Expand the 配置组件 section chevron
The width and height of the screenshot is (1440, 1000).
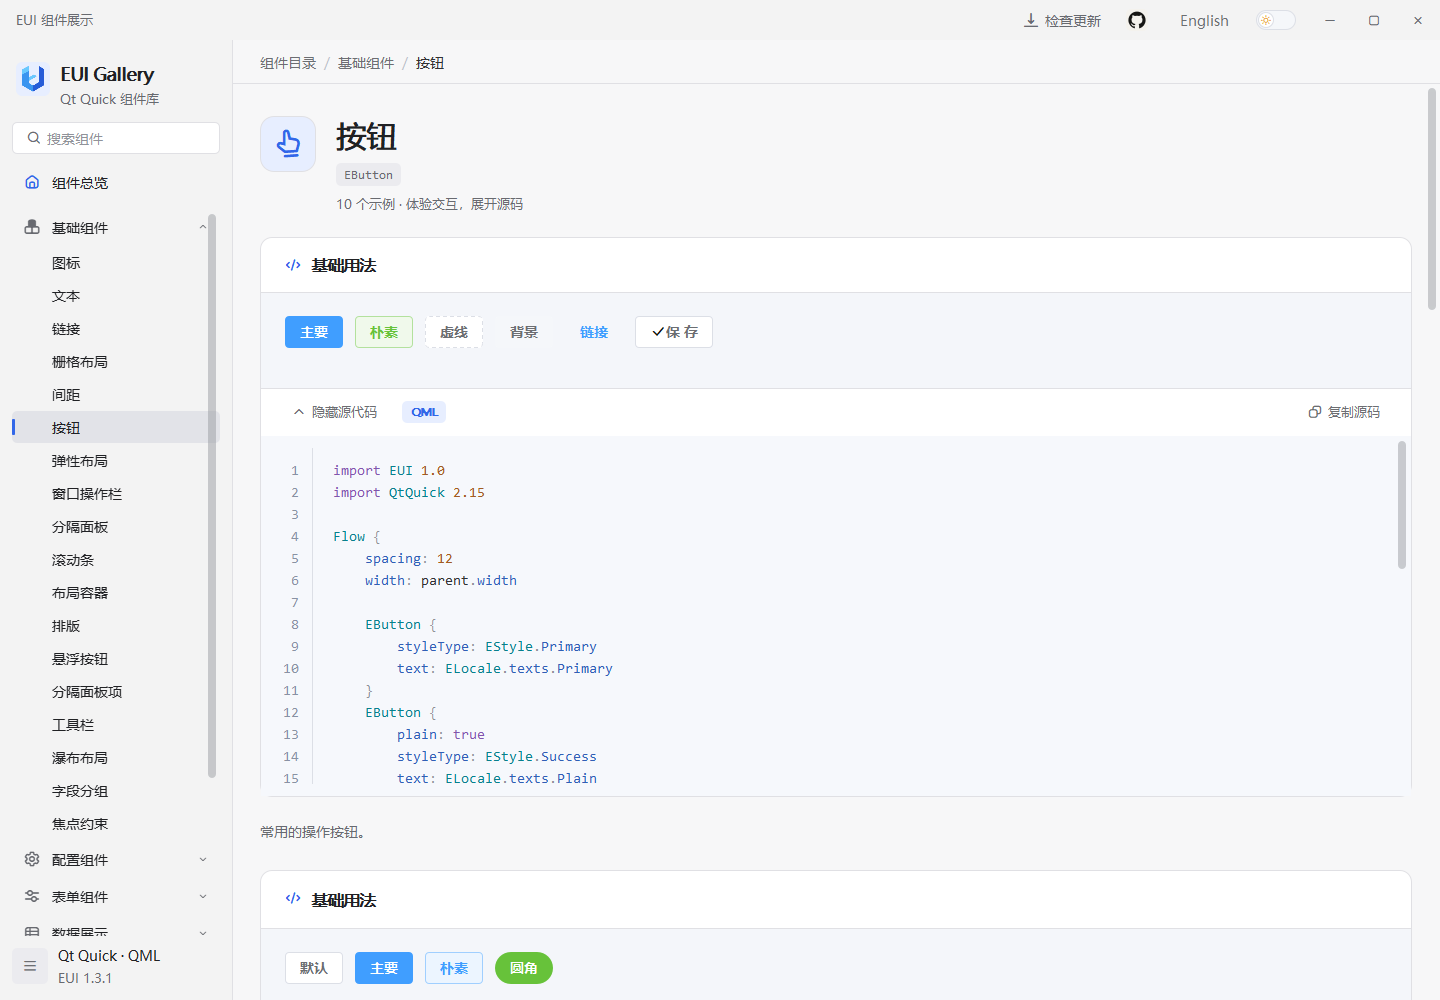203,859
